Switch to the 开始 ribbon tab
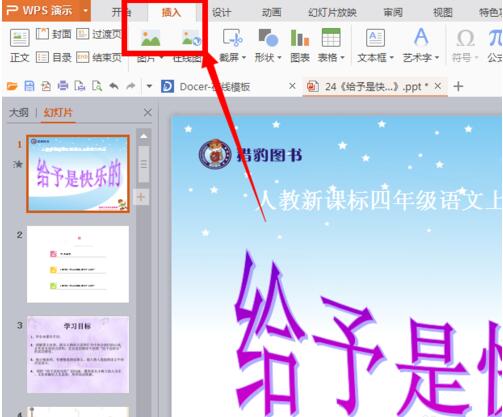The image size is (503, 417). [x=121, y=13]
